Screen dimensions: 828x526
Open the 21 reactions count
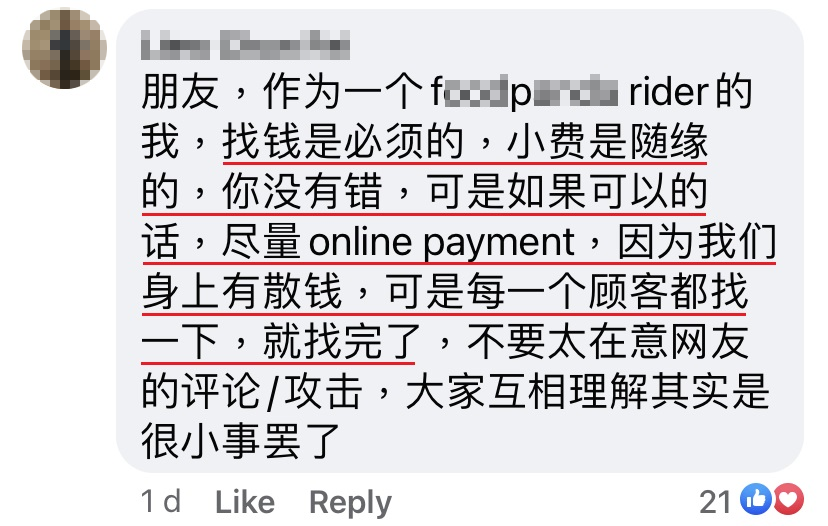714,502
